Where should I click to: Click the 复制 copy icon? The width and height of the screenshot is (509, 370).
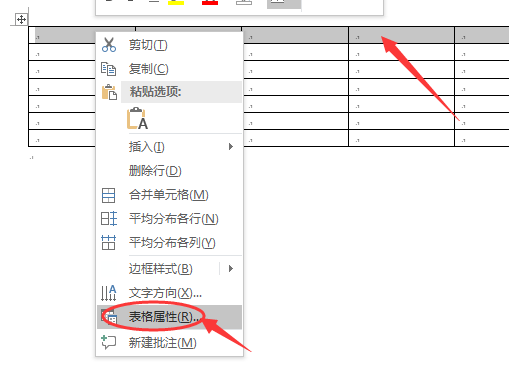tap(109, 69)
